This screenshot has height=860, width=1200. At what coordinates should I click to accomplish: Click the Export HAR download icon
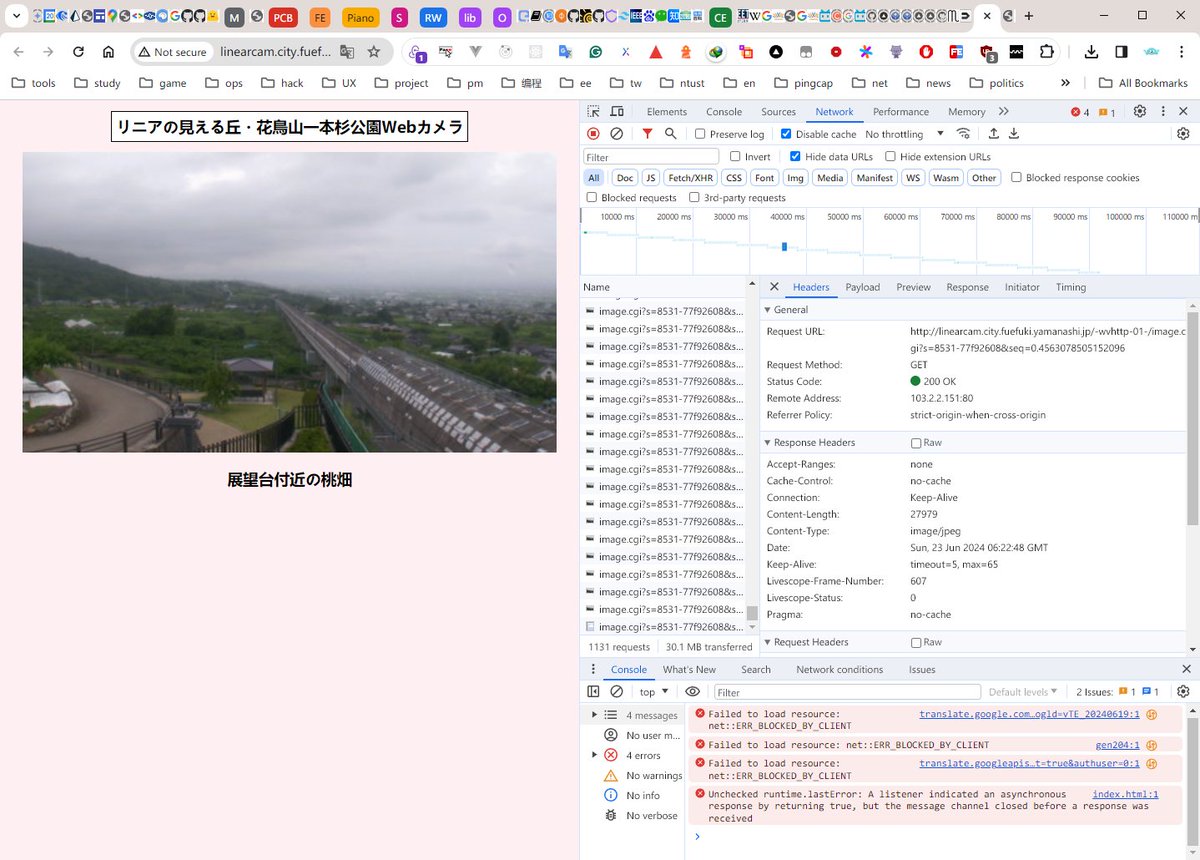tap(1014, 134)
